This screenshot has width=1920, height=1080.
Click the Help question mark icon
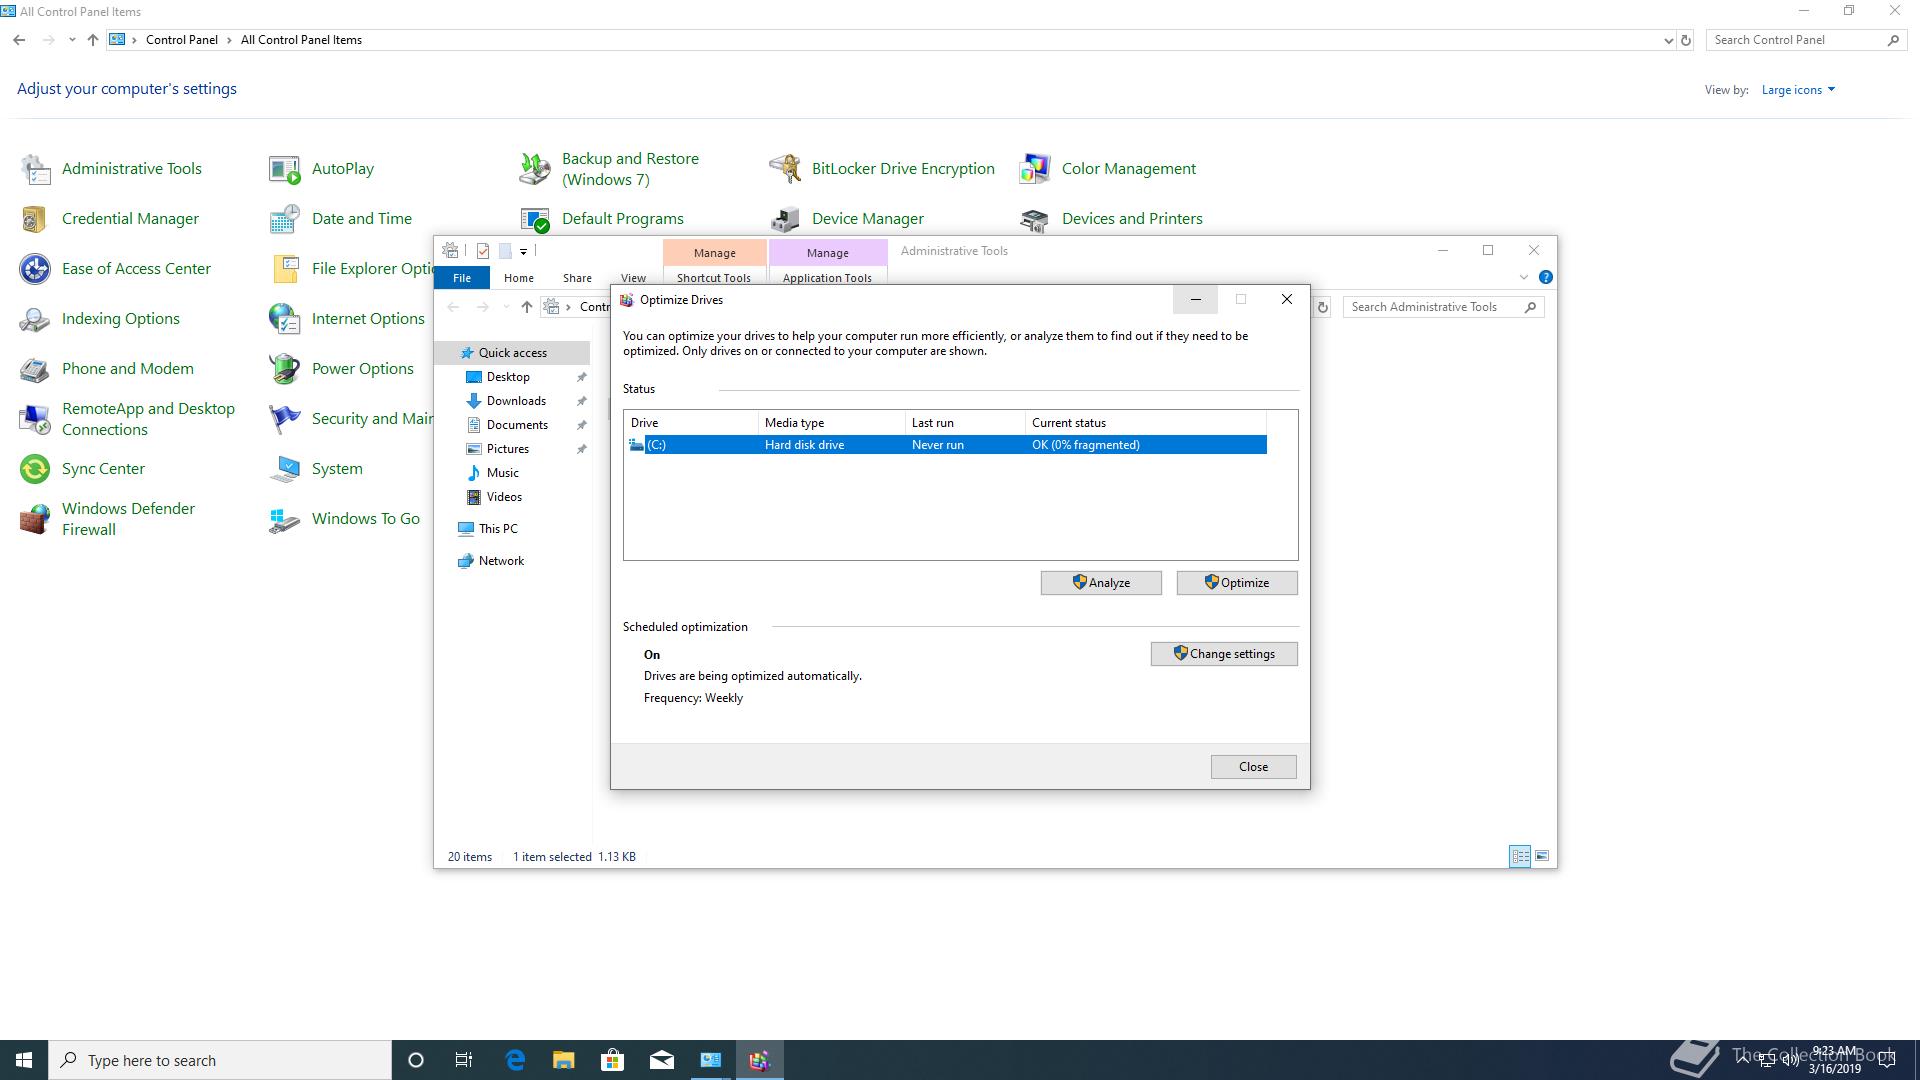1546,277
